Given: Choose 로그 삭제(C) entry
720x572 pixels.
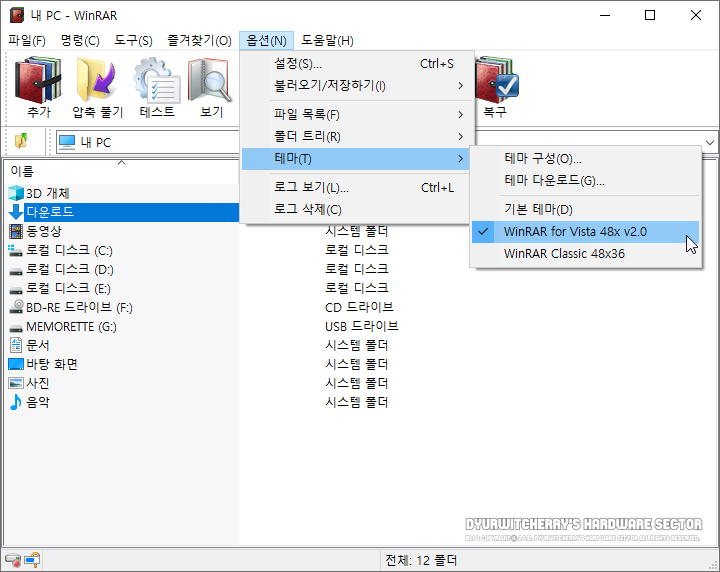Looking at the screenshot, I should coord(356,209).
